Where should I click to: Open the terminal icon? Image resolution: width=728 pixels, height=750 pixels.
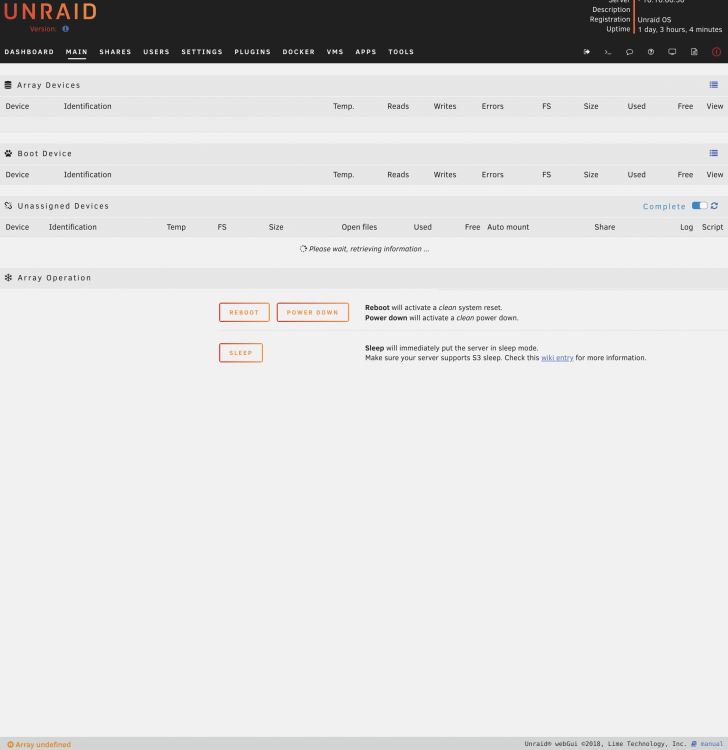pos(608,52)
